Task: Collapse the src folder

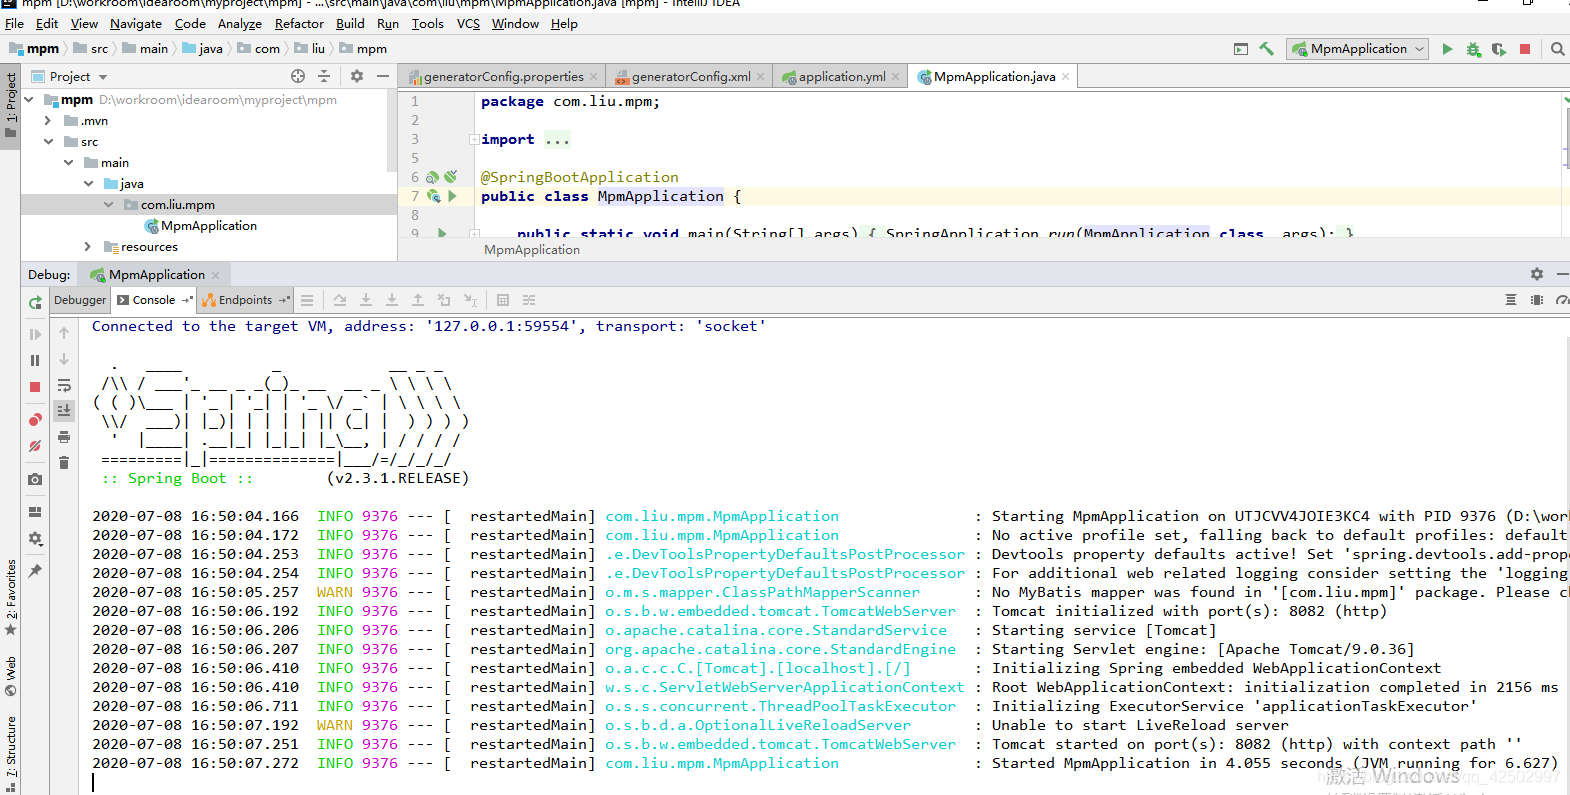Action: point(48,142)
